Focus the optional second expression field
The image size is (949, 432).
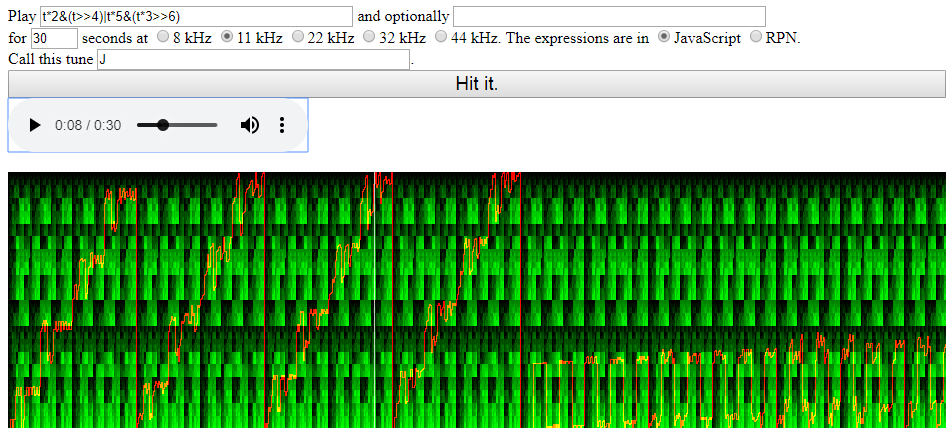[x=609, y=16]
